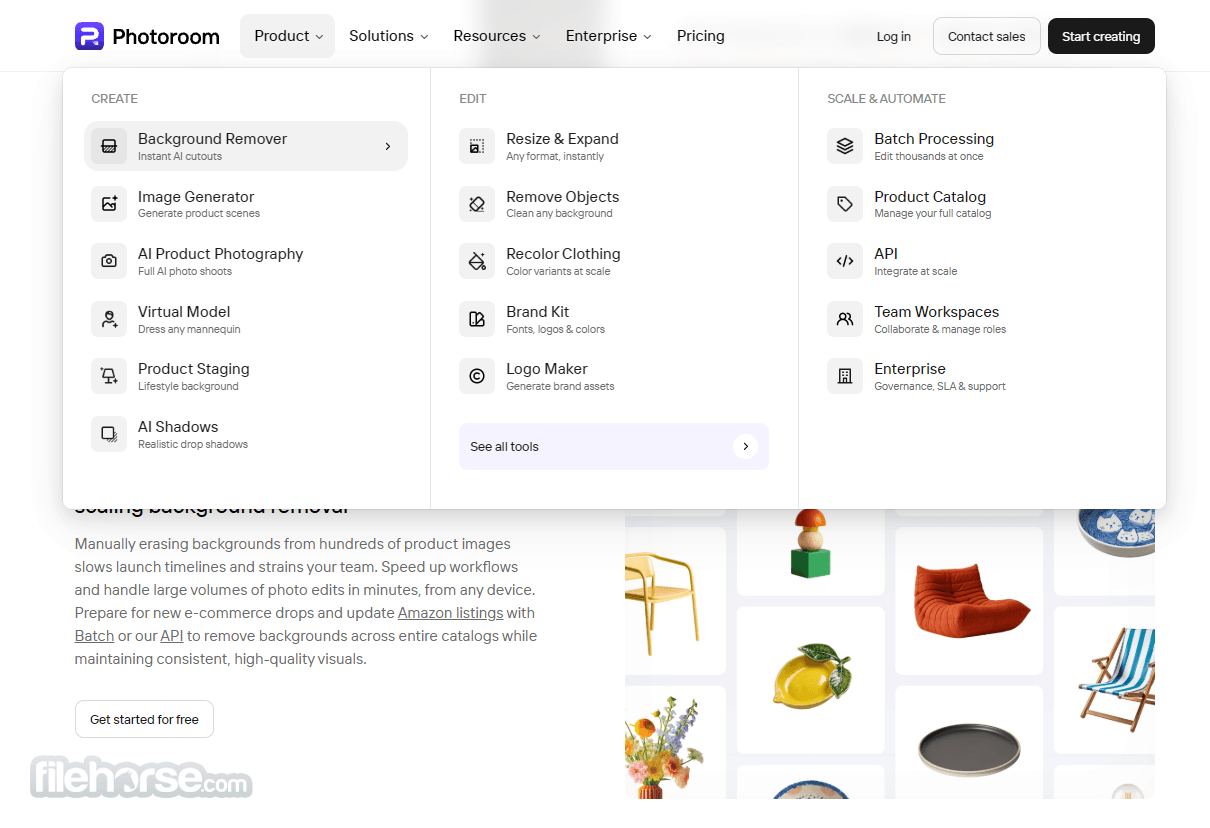
Task: Open the Batch Processing layers icon
Action: [x=845, y=146]
